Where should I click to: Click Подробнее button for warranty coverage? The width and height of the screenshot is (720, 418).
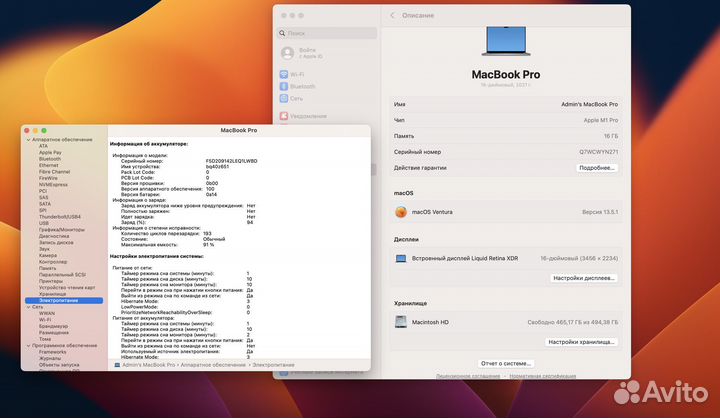[596, 168]
